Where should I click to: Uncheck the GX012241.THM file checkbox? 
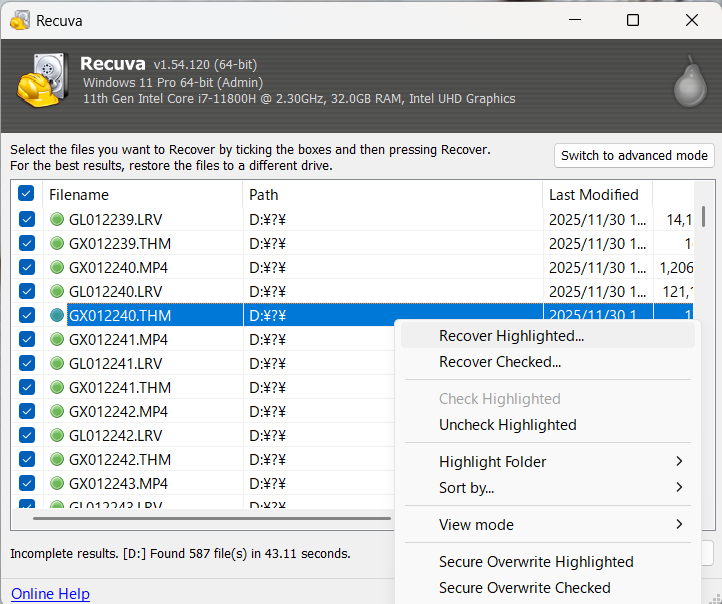click(27, 387)
